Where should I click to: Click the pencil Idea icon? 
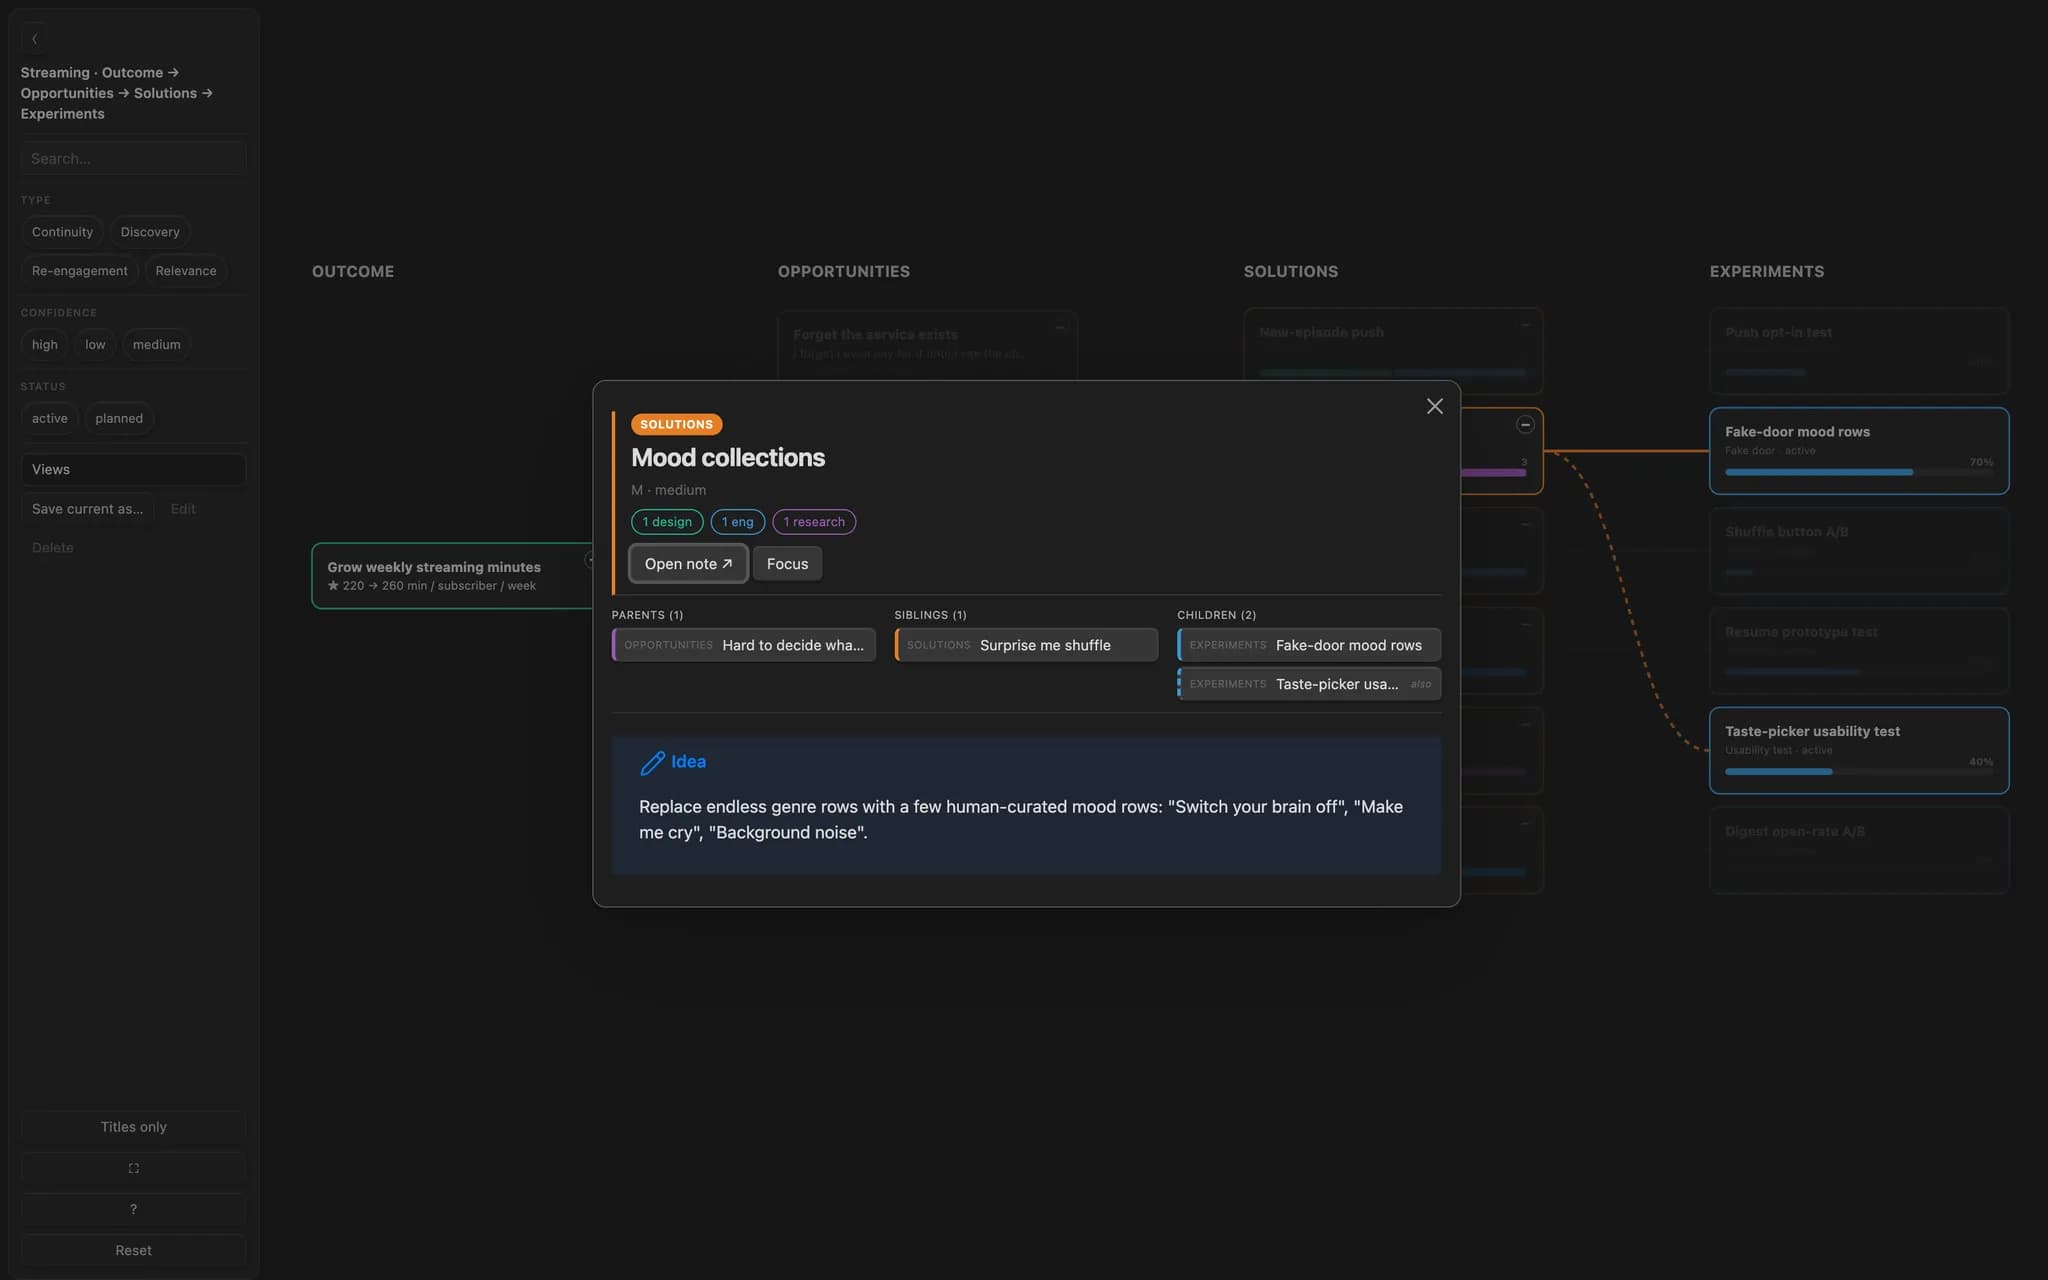click(x=652, y=763)
